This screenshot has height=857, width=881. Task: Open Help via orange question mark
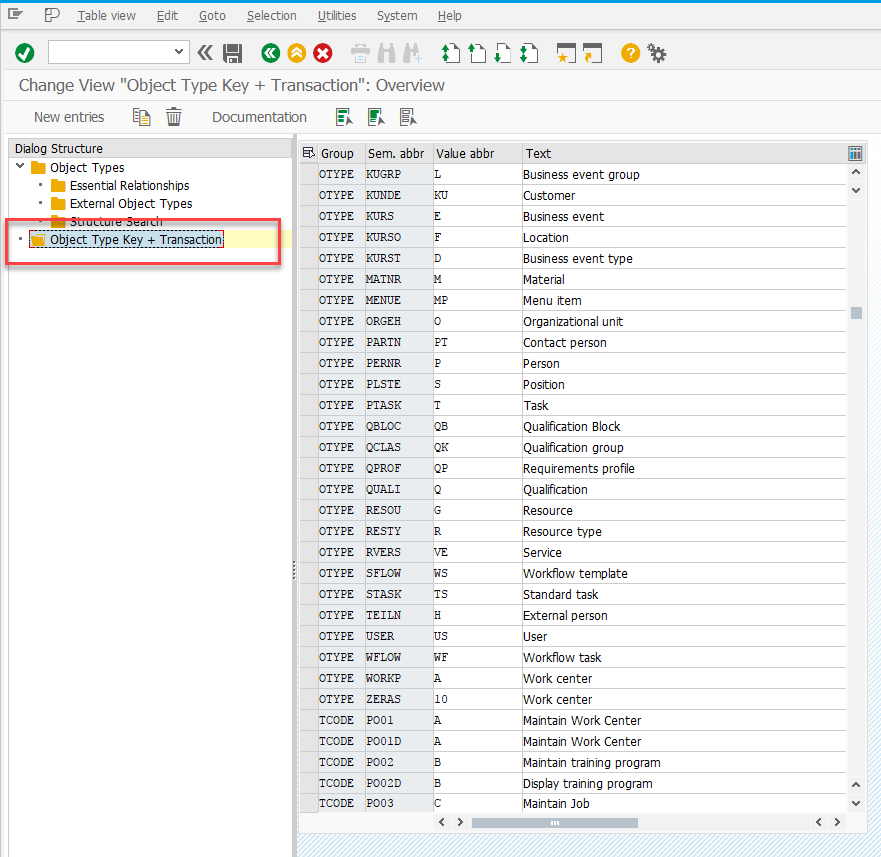click(x=630, y=53)
